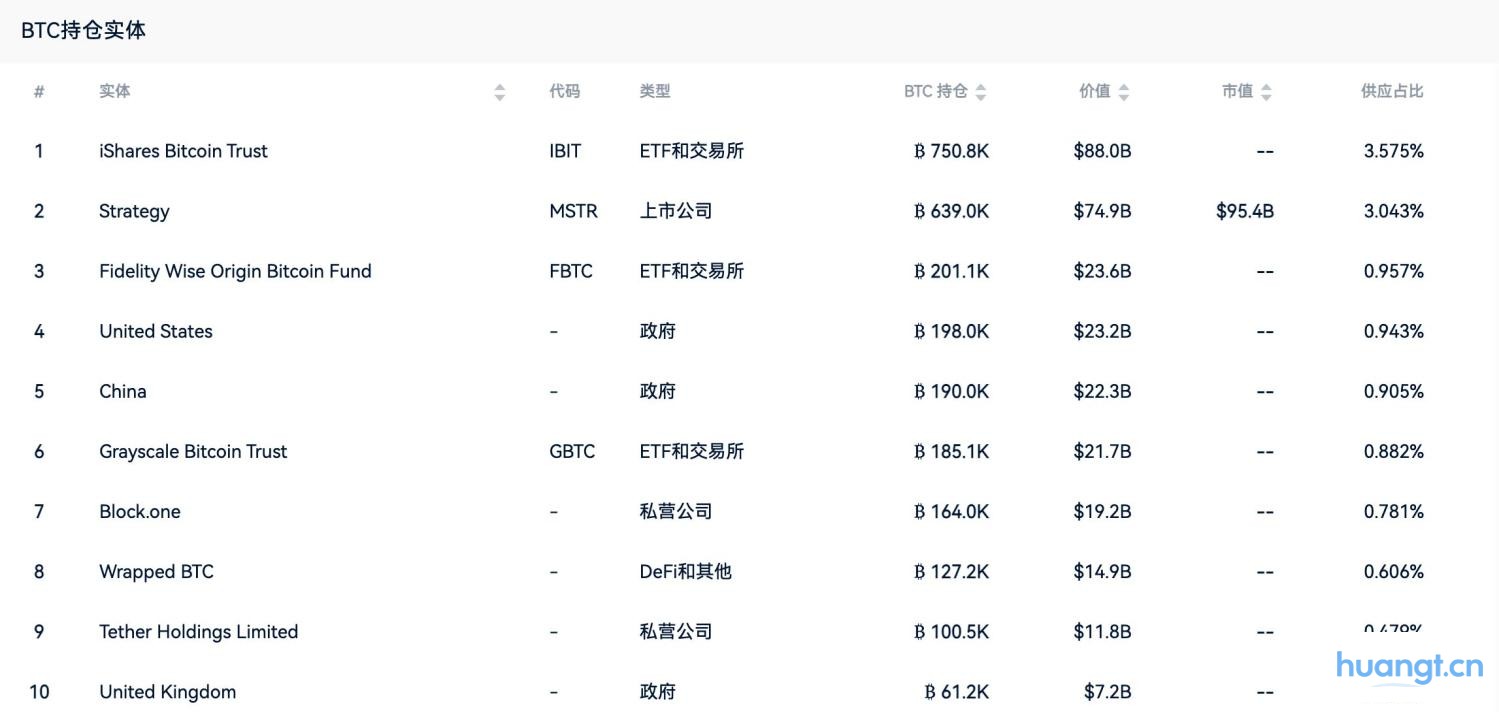Click the 3.575% supply percentage value

[x=1394, y=151]
